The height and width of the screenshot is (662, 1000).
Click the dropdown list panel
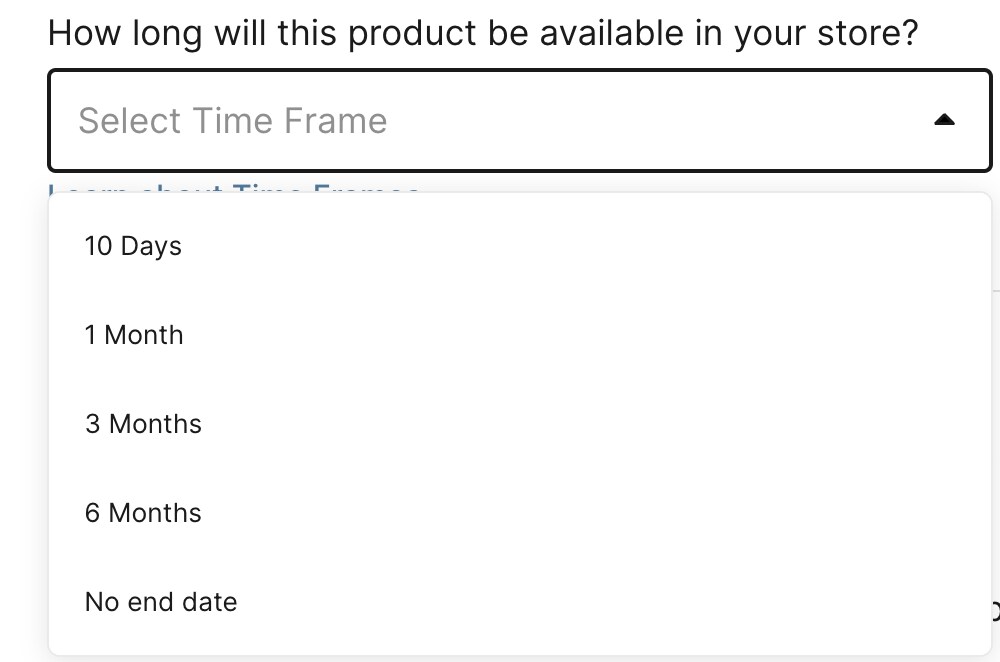(520, 420)
